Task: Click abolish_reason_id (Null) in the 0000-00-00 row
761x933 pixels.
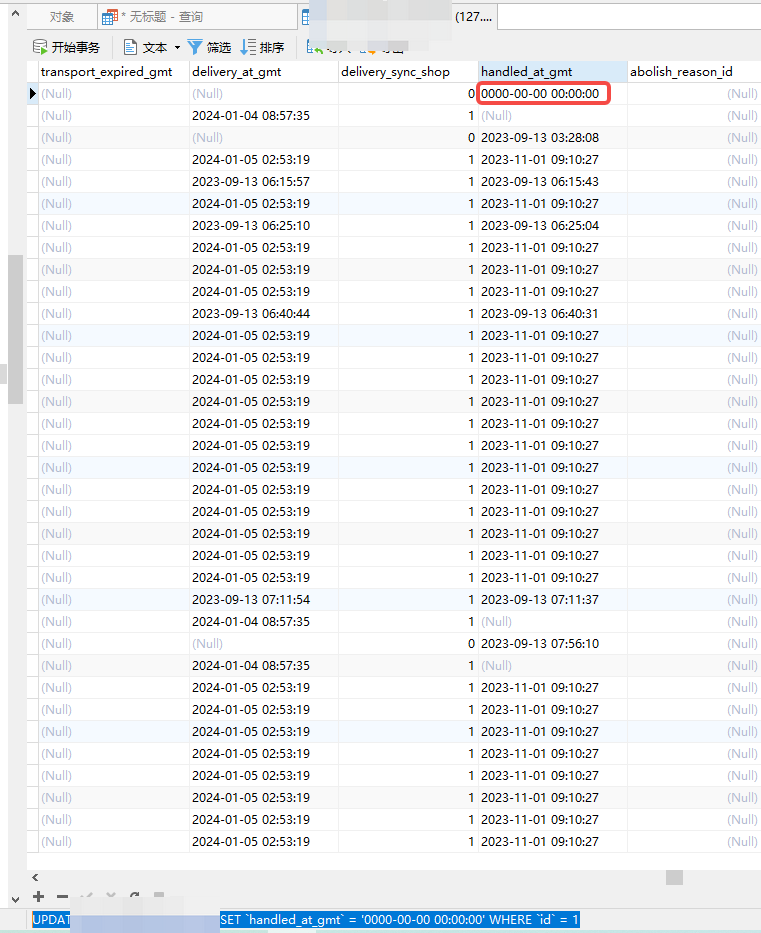Action: pos(694,93)
